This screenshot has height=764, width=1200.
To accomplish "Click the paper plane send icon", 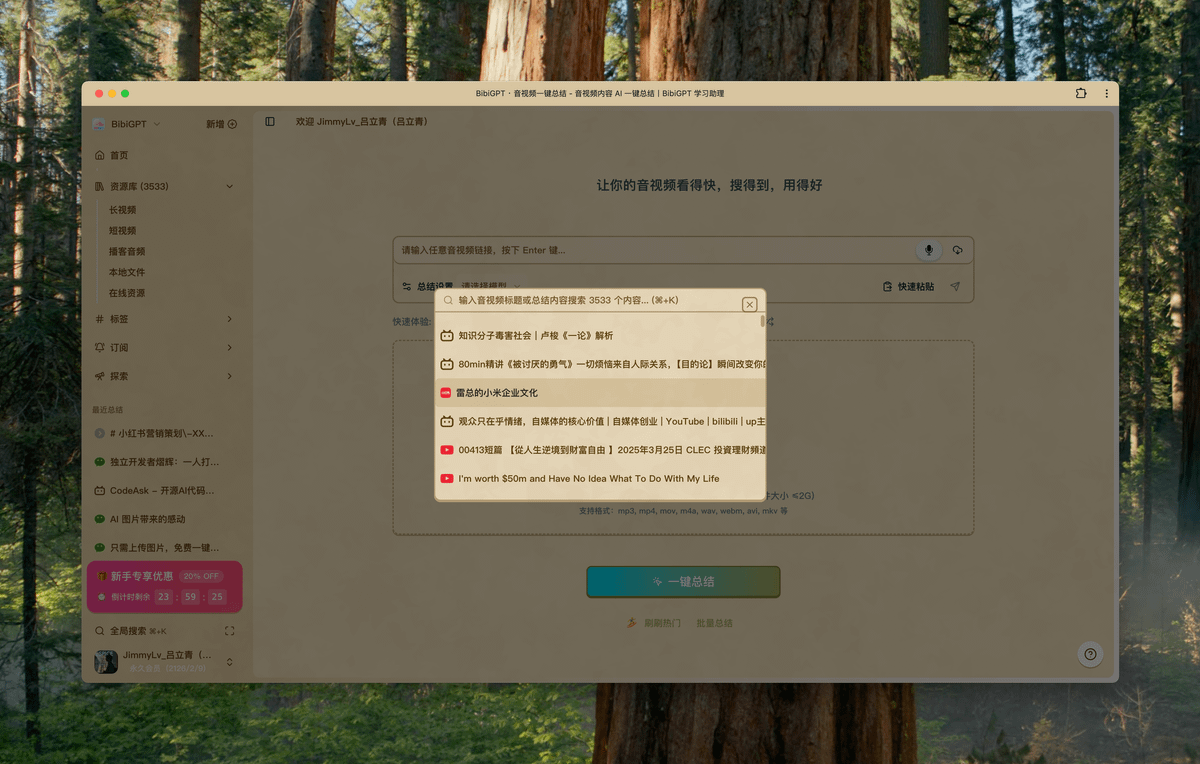I will pyautogui.click(x=955, y=287).
